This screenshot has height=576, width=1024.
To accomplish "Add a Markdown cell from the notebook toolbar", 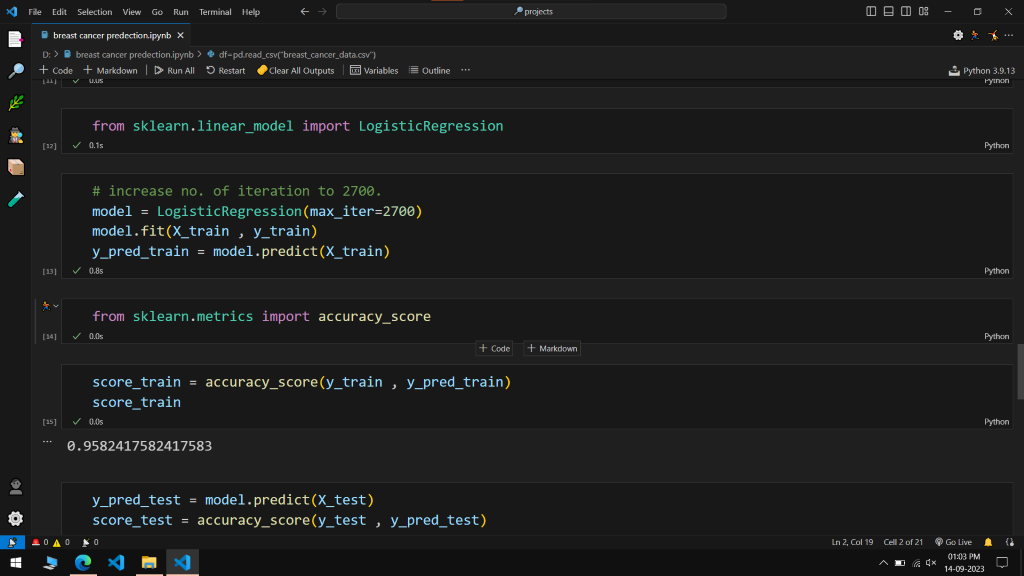I will point(110,71).
